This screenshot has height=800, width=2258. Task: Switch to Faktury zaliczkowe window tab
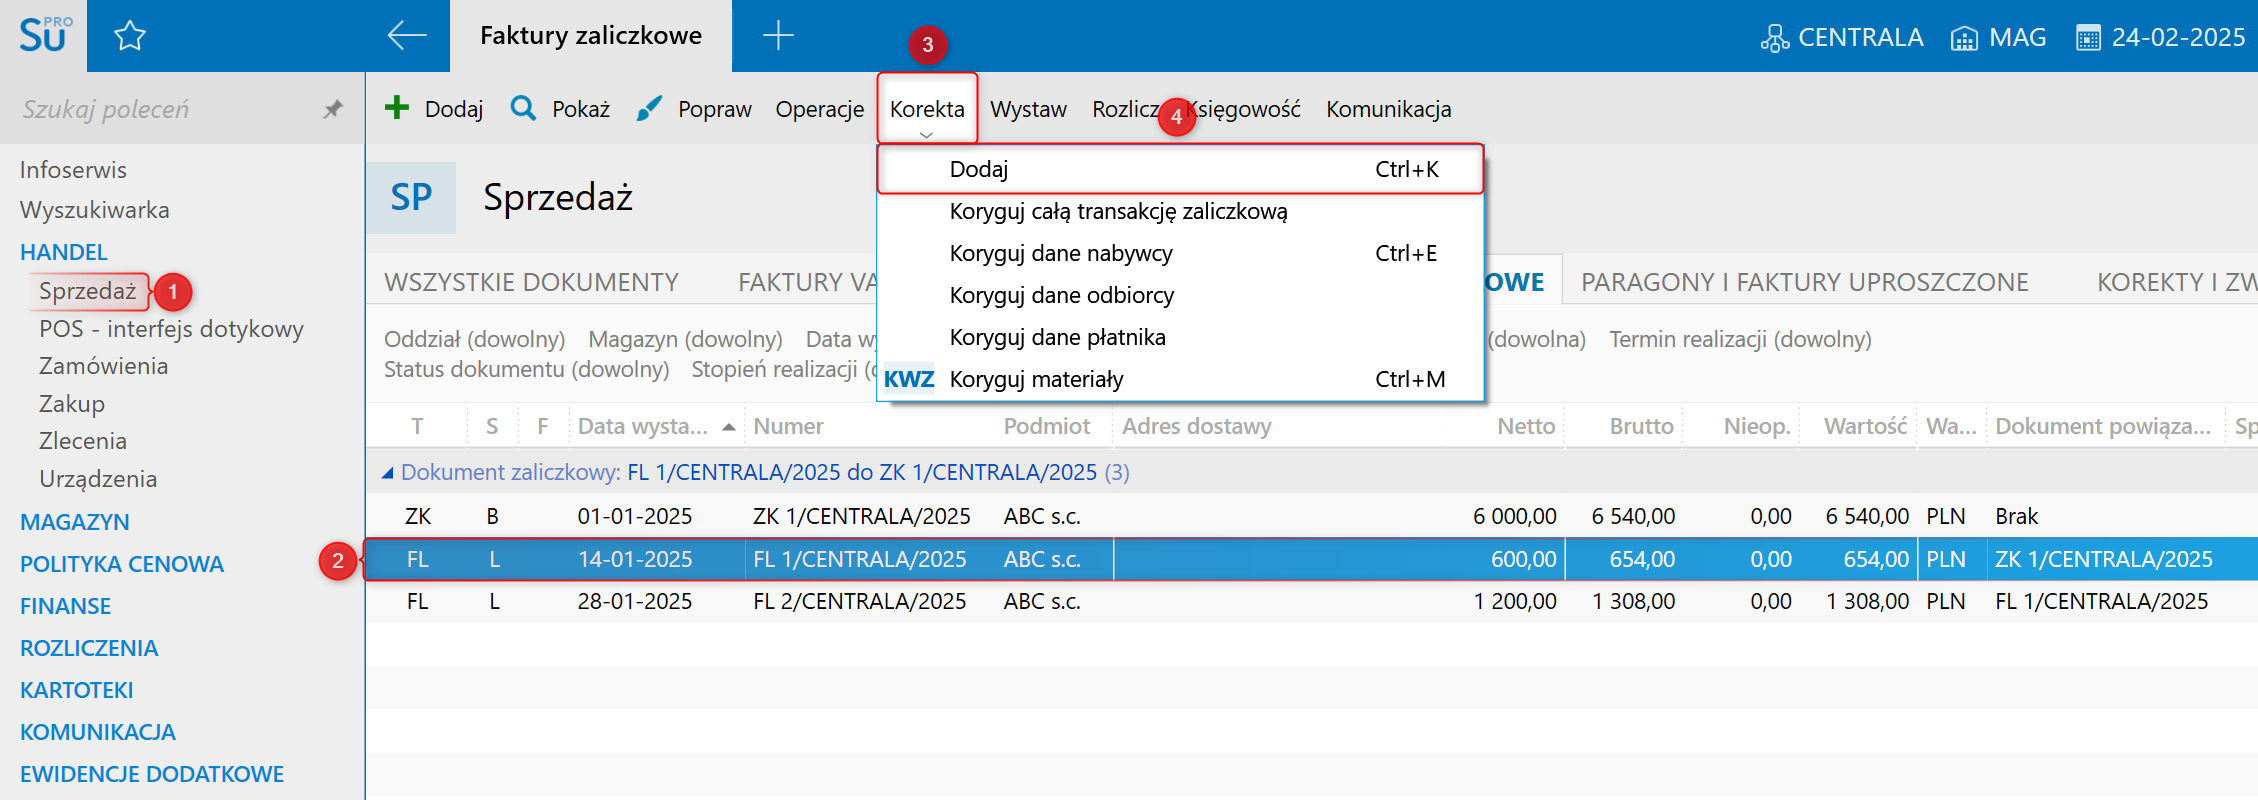[591, 36]
